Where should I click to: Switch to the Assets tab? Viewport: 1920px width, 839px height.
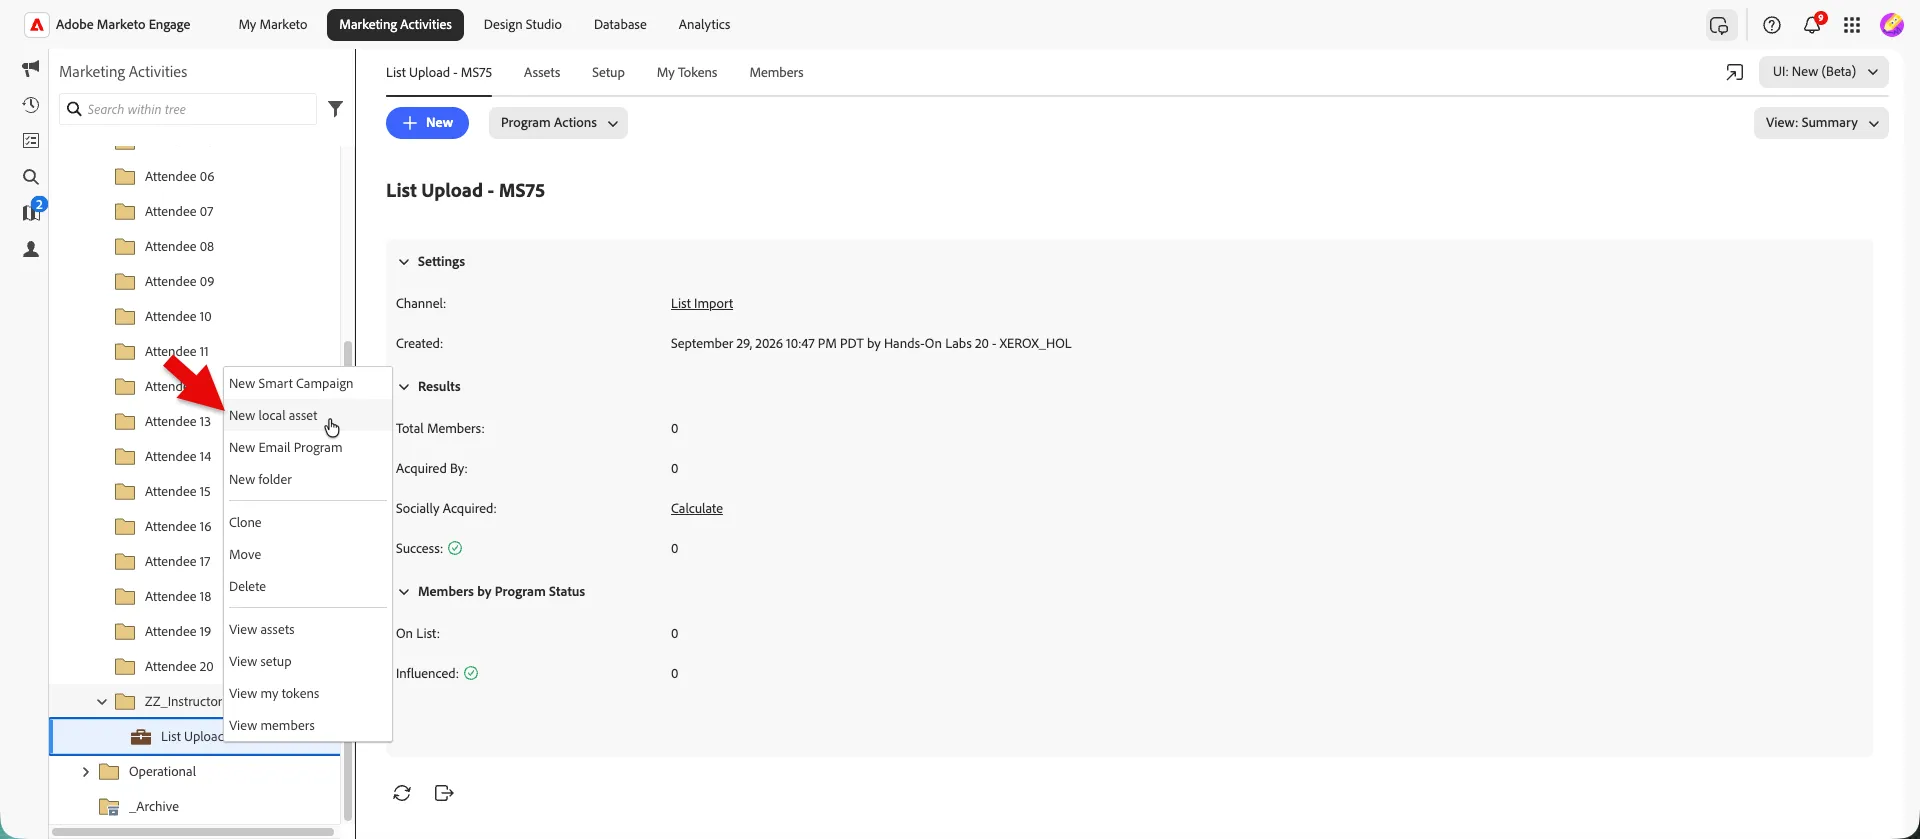coord(542,73)
